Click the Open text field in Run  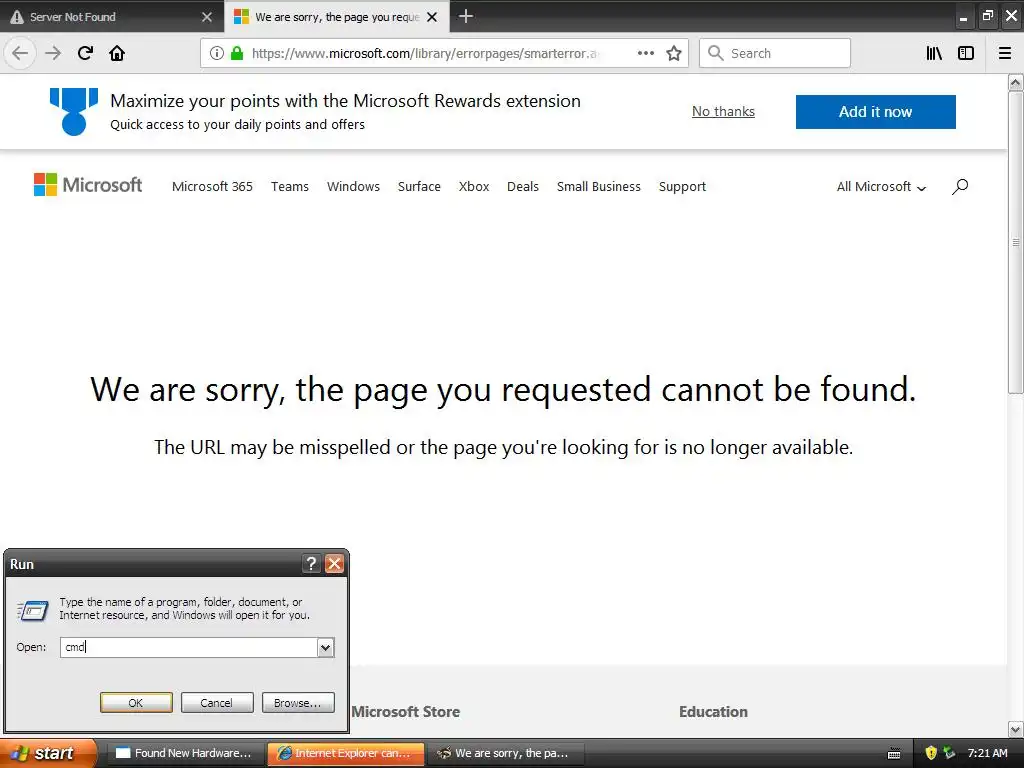point(189,647)
